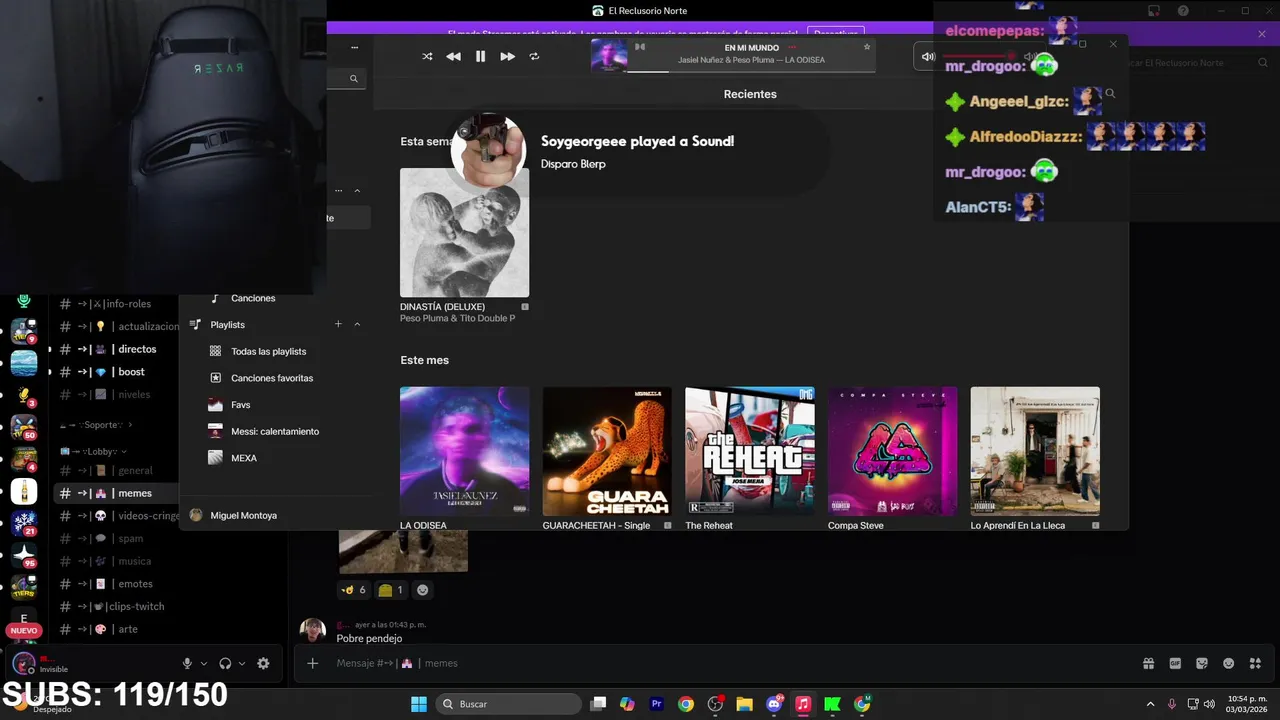The width and height of the screenshot is (1280, 720).
Task: Open the DINASTÍA (DELUXE) album cover
Action: tap(464, 232)
